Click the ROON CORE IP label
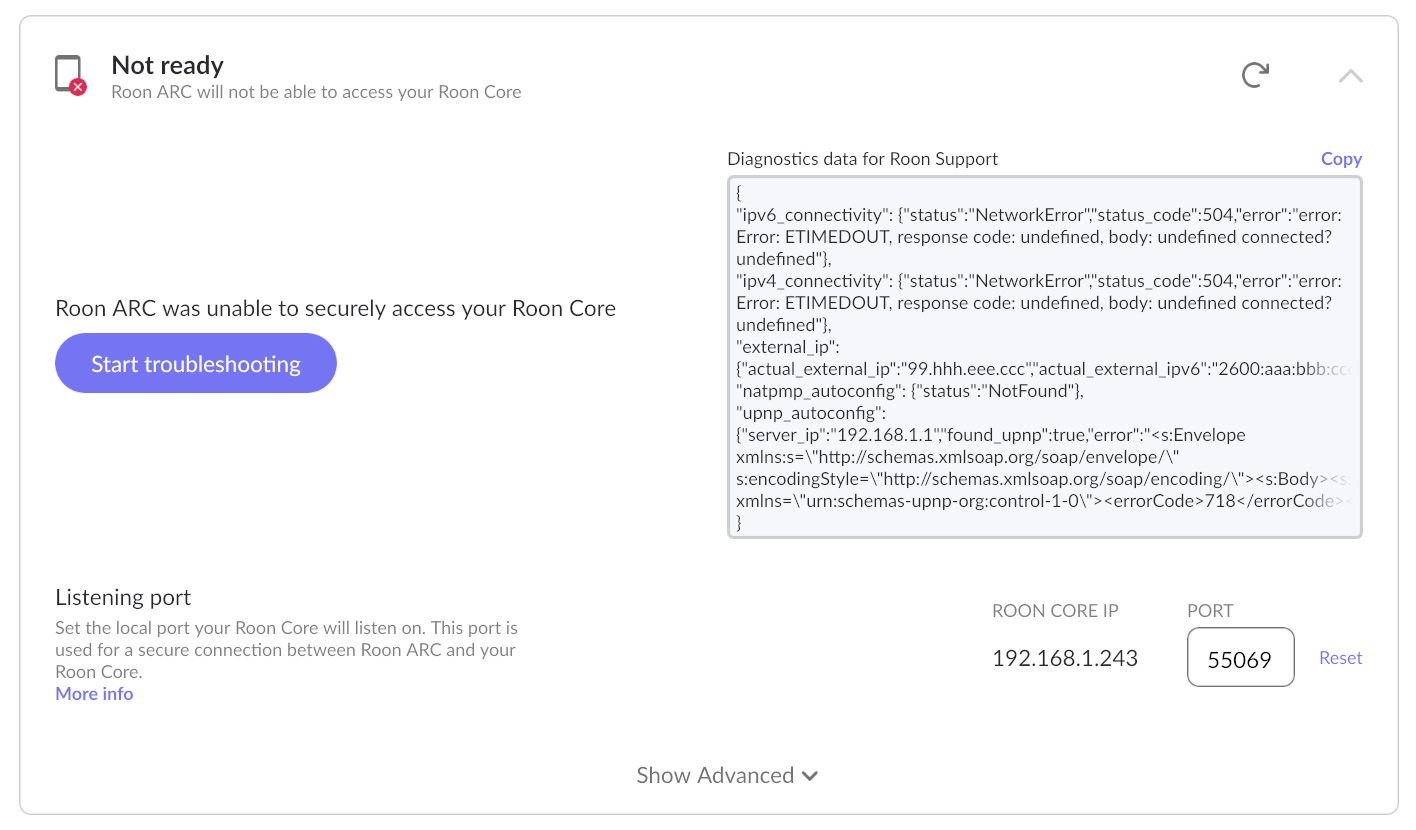This screenshot has height=830, width=1416. click(x=1055, y=611)
